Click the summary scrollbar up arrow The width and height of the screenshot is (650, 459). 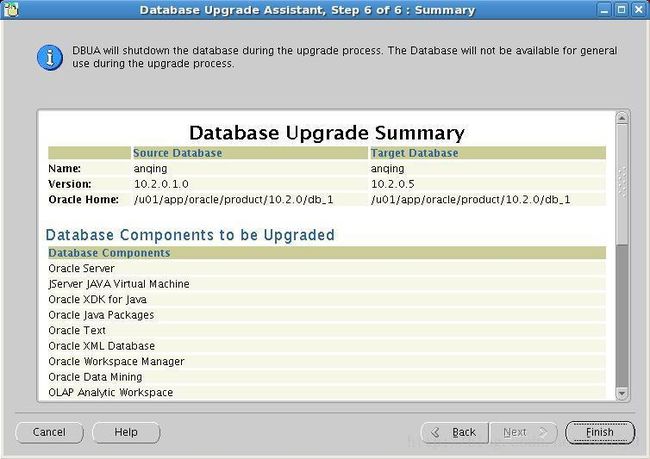coord(622,118)
